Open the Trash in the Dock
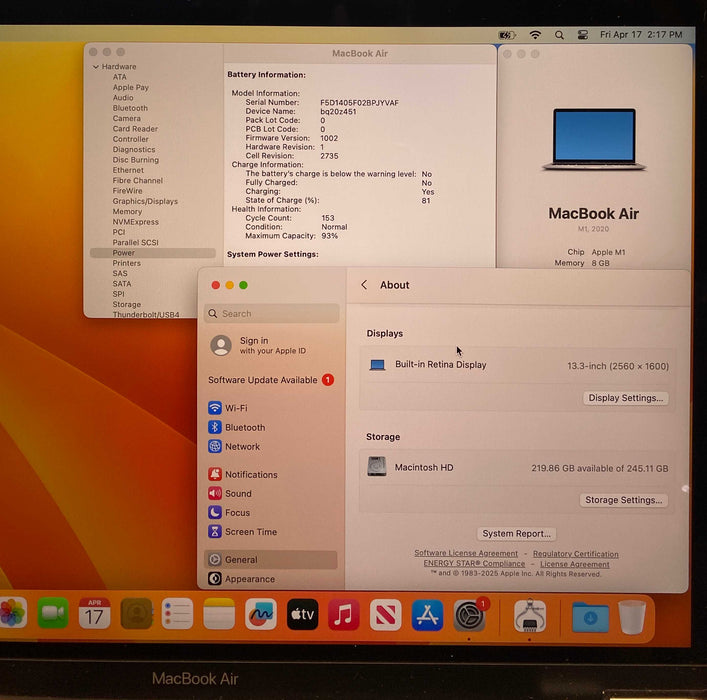This screenshot has height=700, width=707. tap(632, 617)
